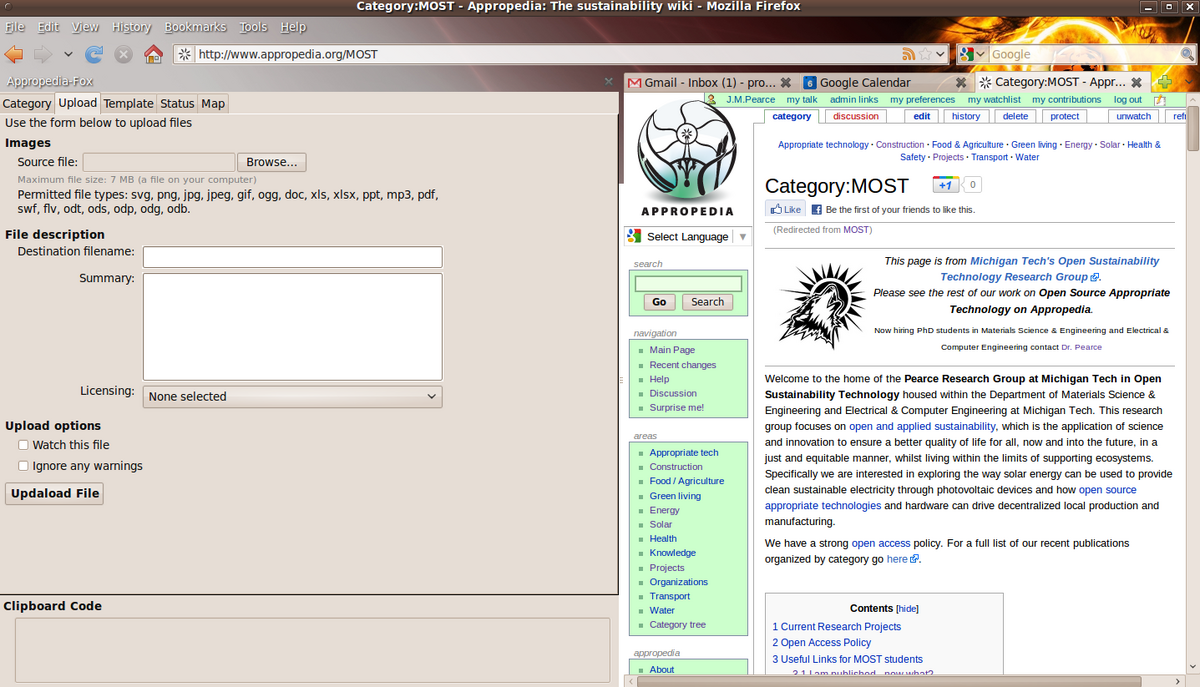
Task: Go to the browser home page icon
Action: (x=153, y=54)
